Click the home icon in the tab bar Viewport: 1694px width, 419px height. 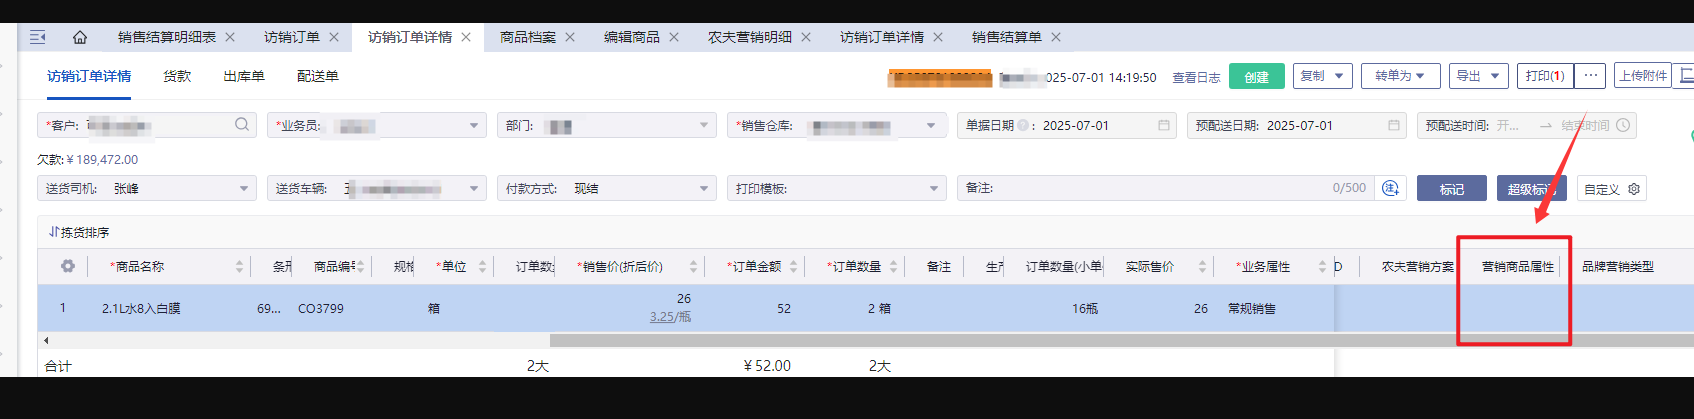[80, 37]
